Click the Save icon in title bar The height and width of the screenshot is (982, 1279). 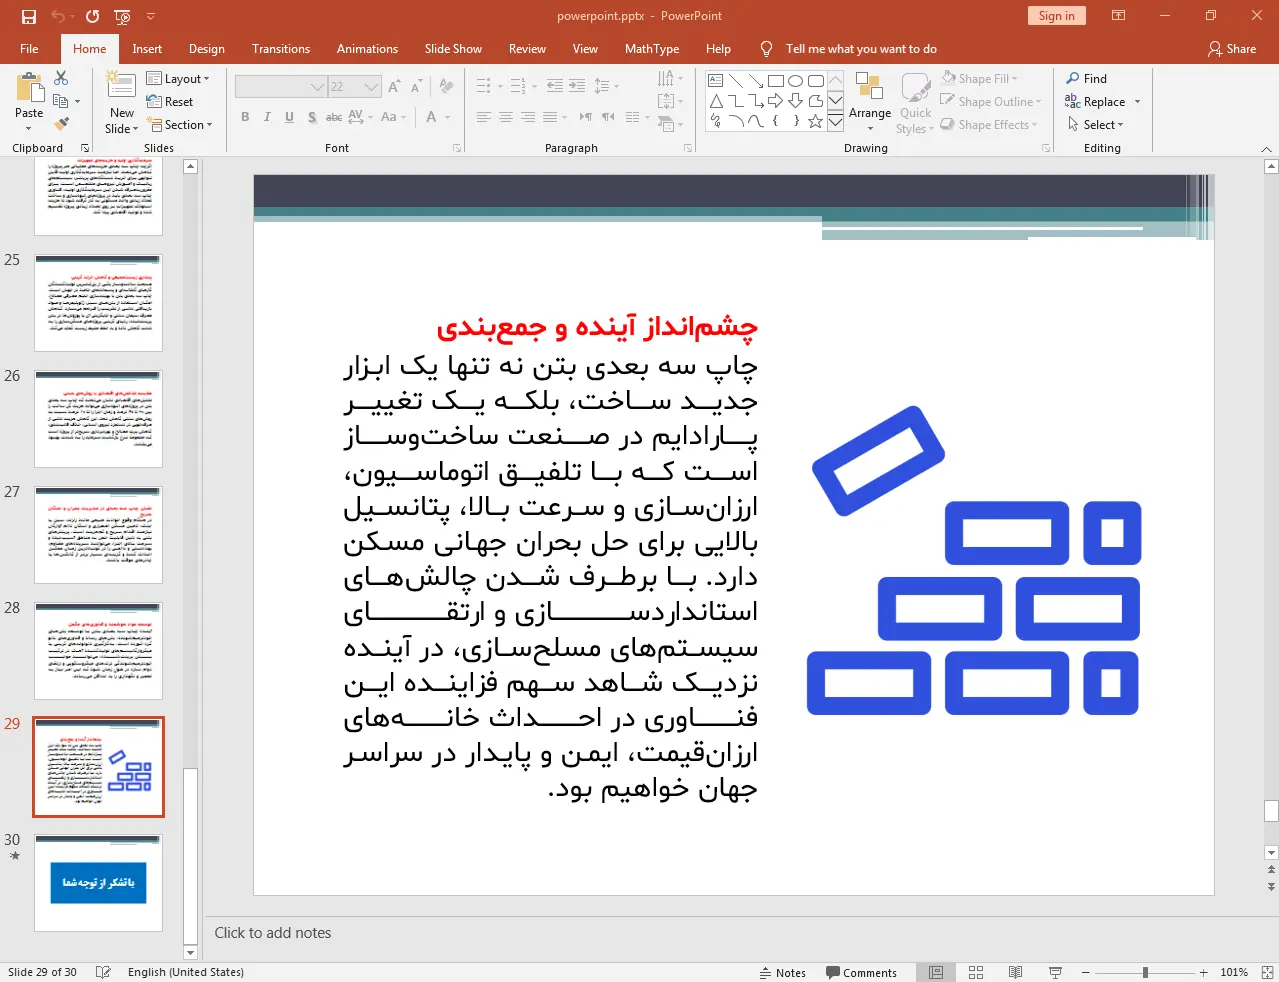coord(29,16)
